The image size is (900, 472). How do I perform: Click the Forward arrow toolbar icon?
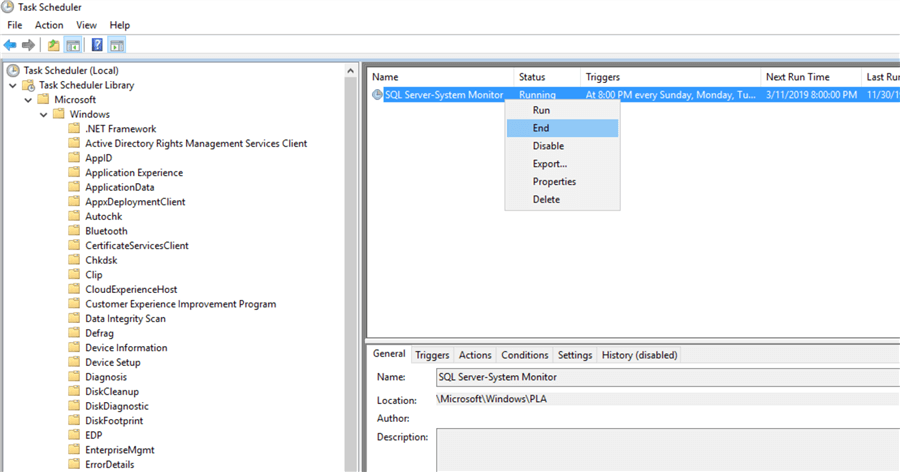(28, 45)
